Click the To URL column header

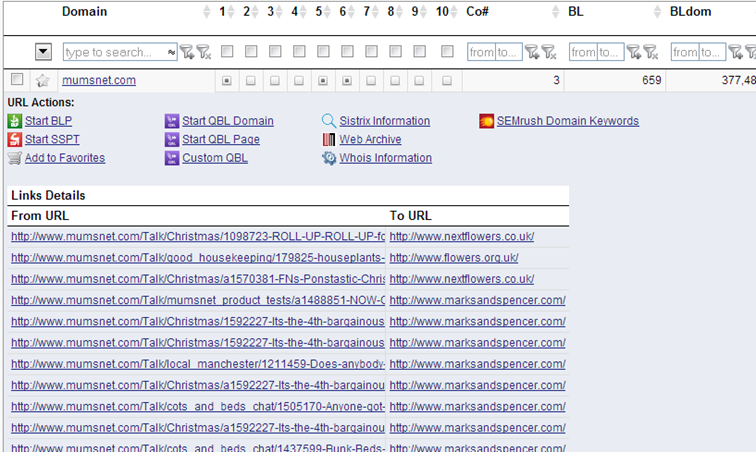[x=410, y=216]
